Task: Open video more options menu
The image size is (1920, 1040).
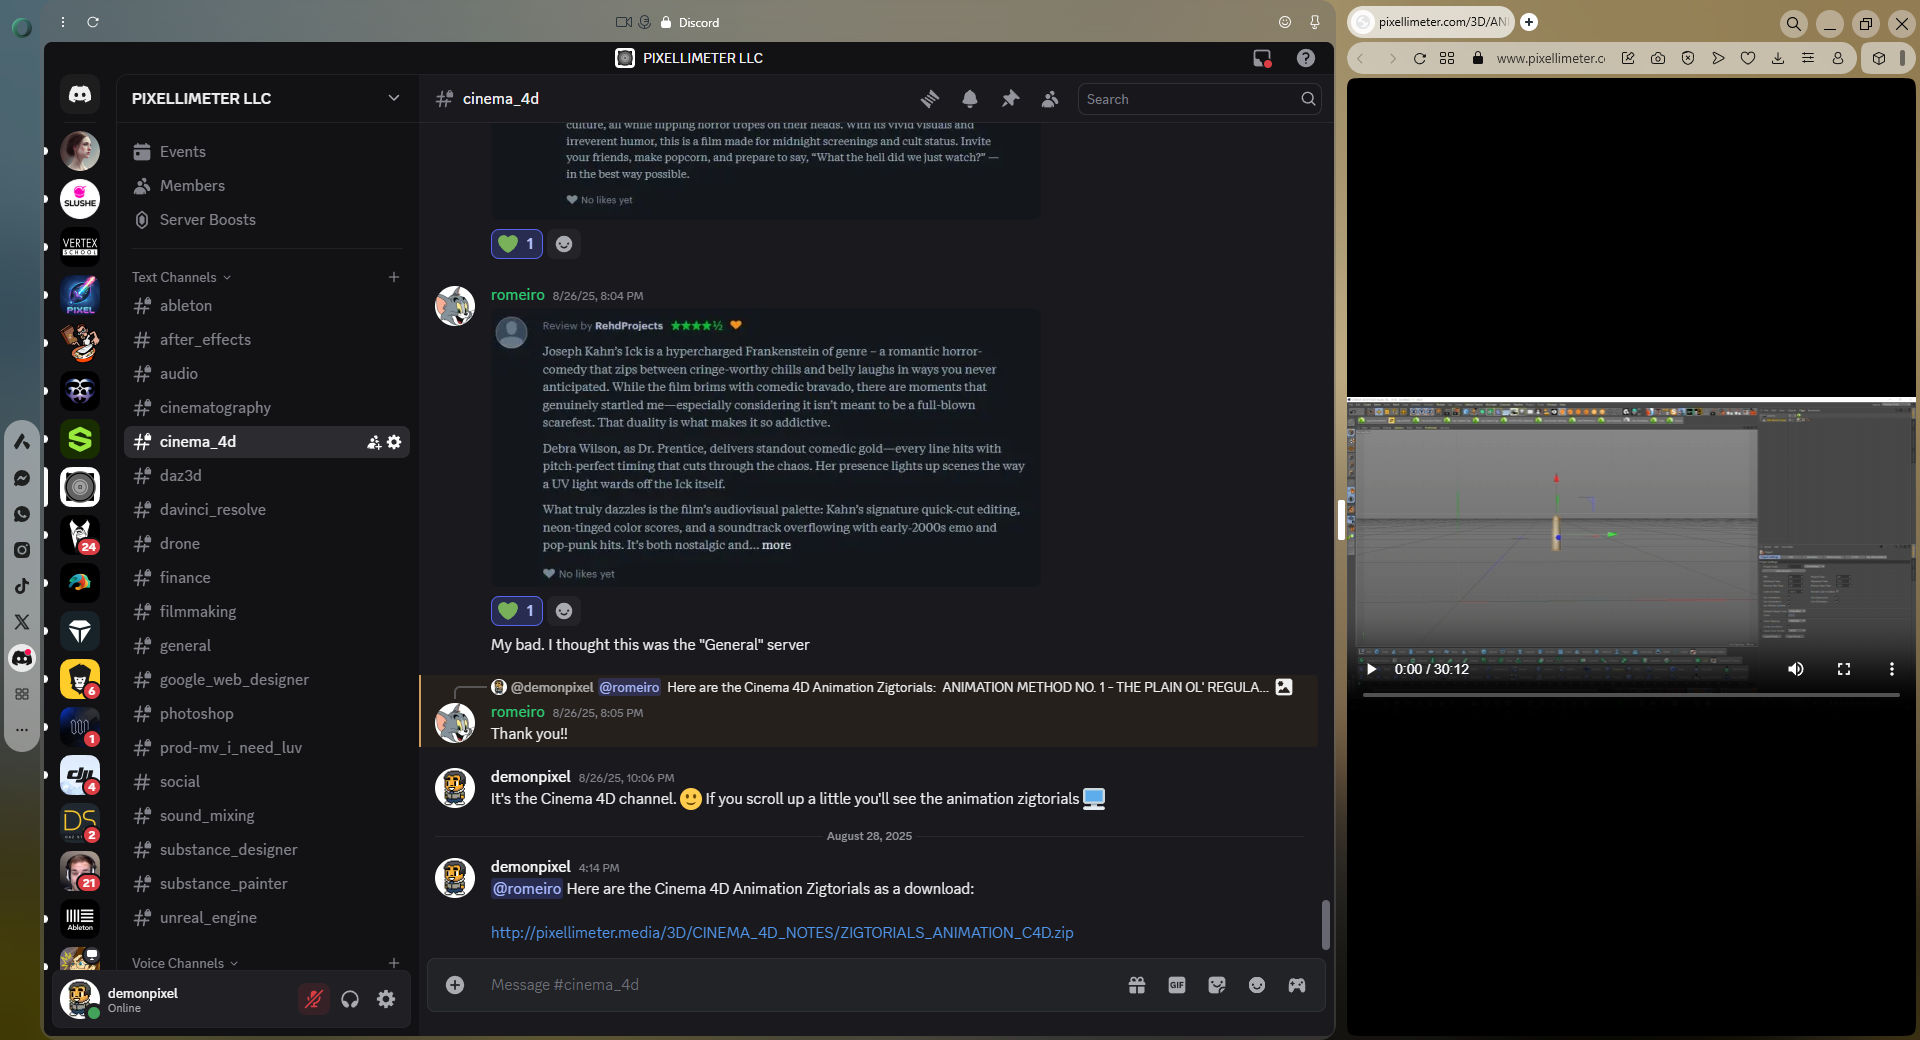Action: point(1891,669)
